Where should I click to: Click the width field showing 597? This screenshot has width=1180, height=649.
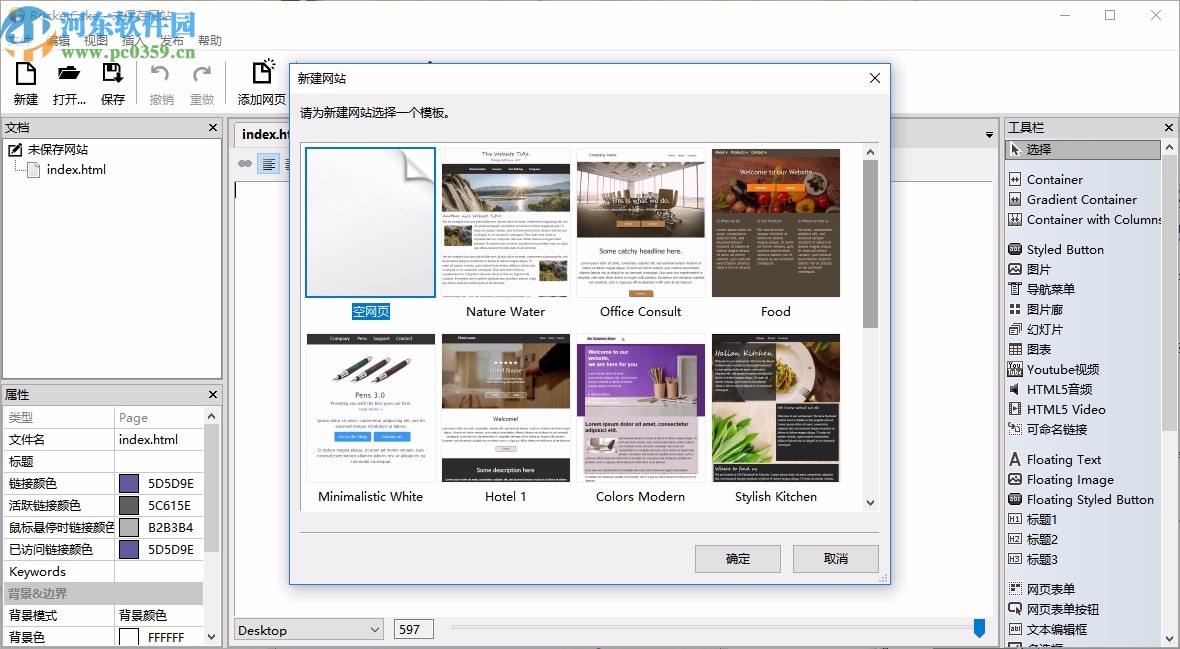coord(413,629)
